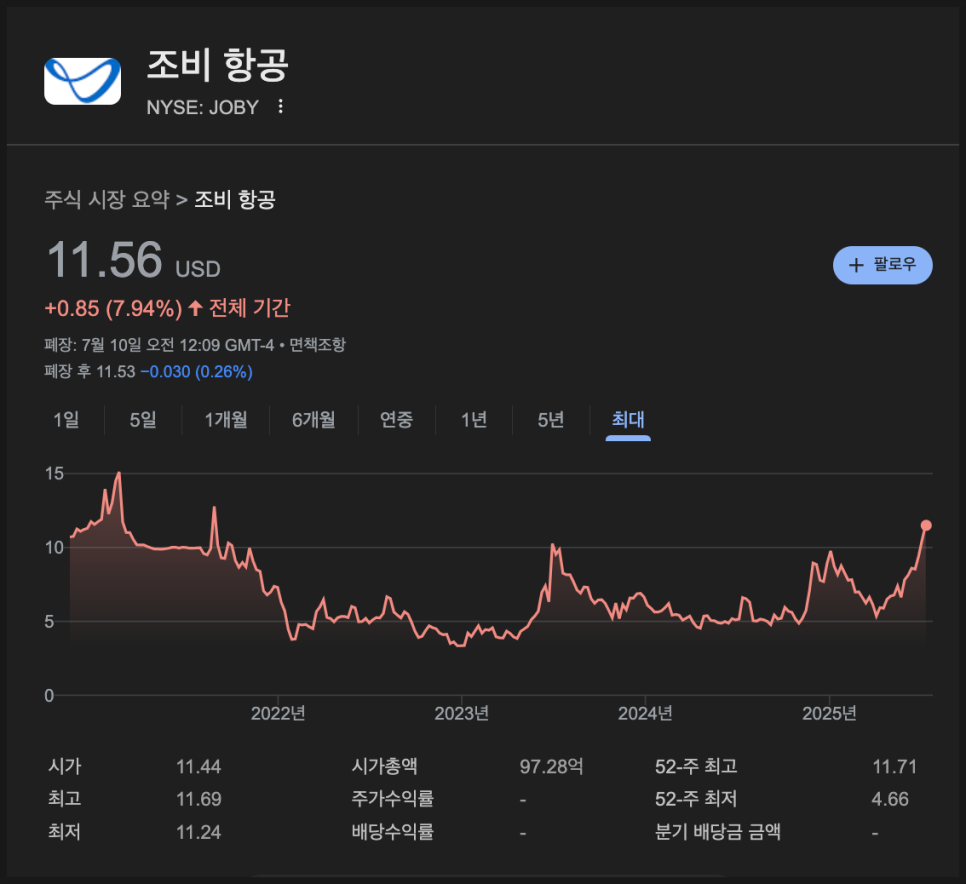Click the latest price dot on chart
The height and width of the screenshot is (884, 966).
(926, 525)
